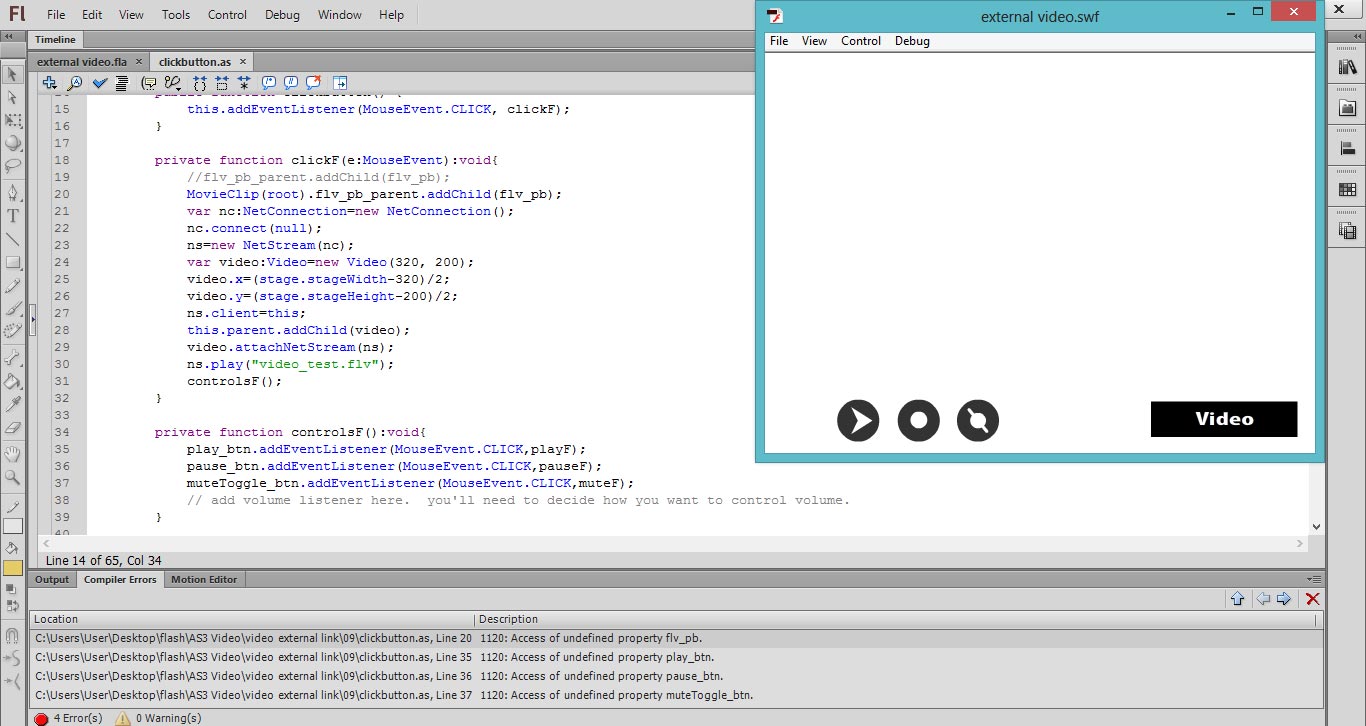Select the Lasso tool

click(x=13, y=166)
